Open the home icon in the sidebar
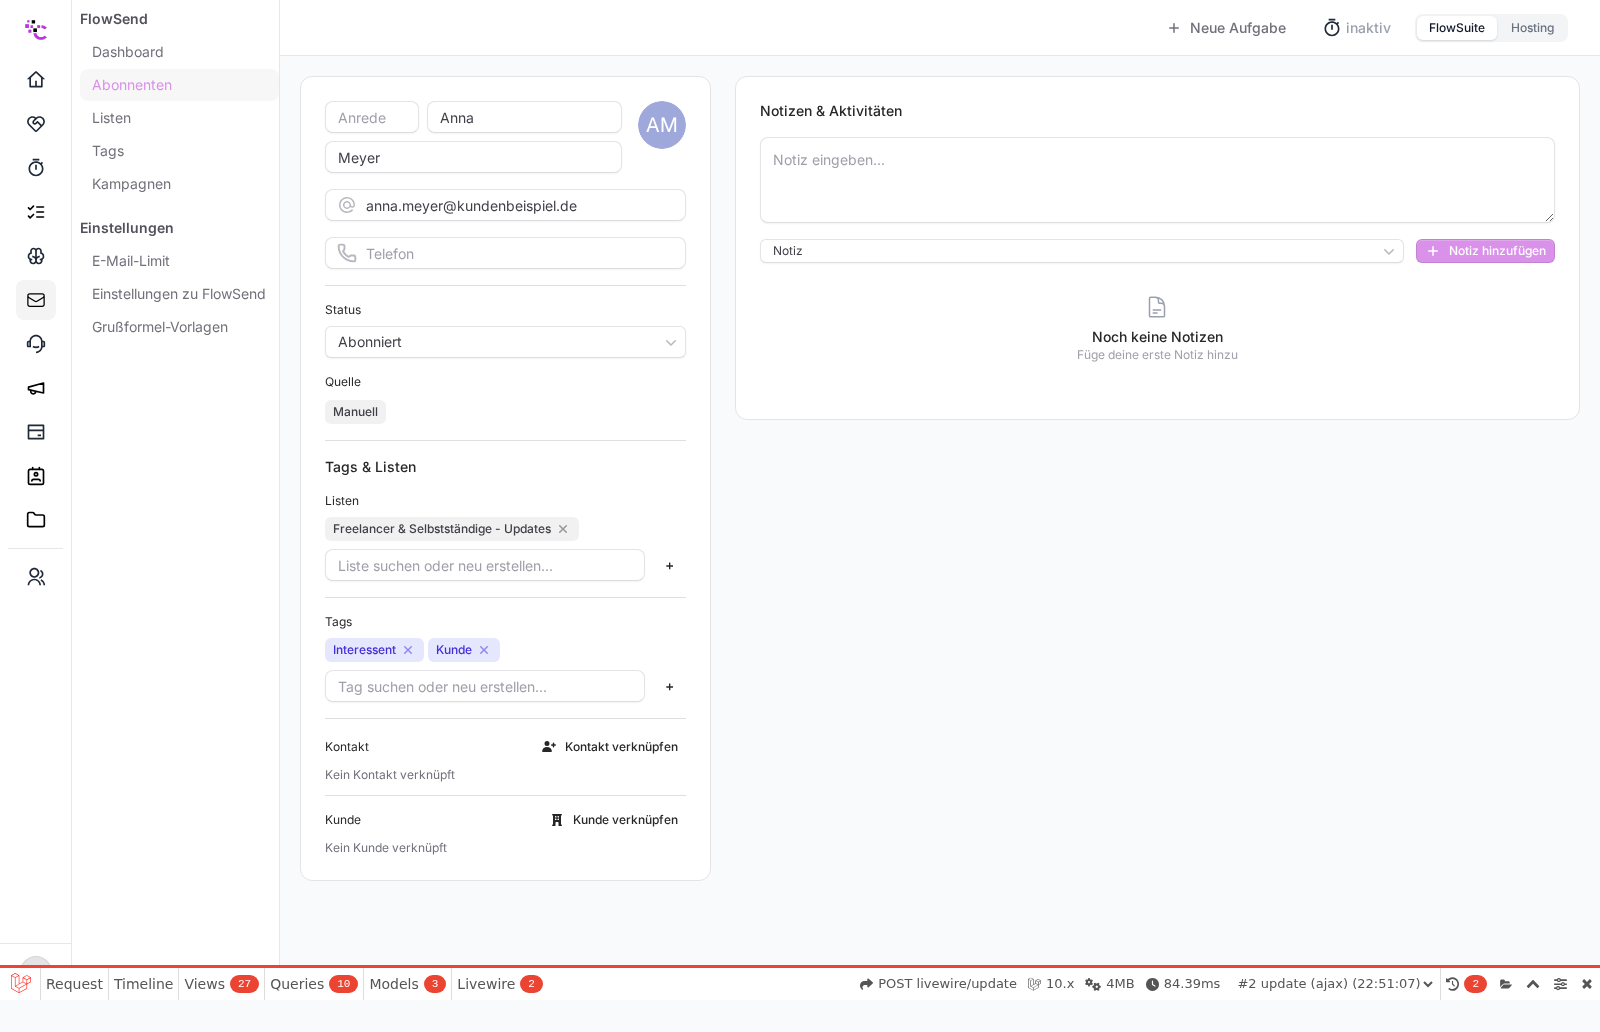 (36, 80)
